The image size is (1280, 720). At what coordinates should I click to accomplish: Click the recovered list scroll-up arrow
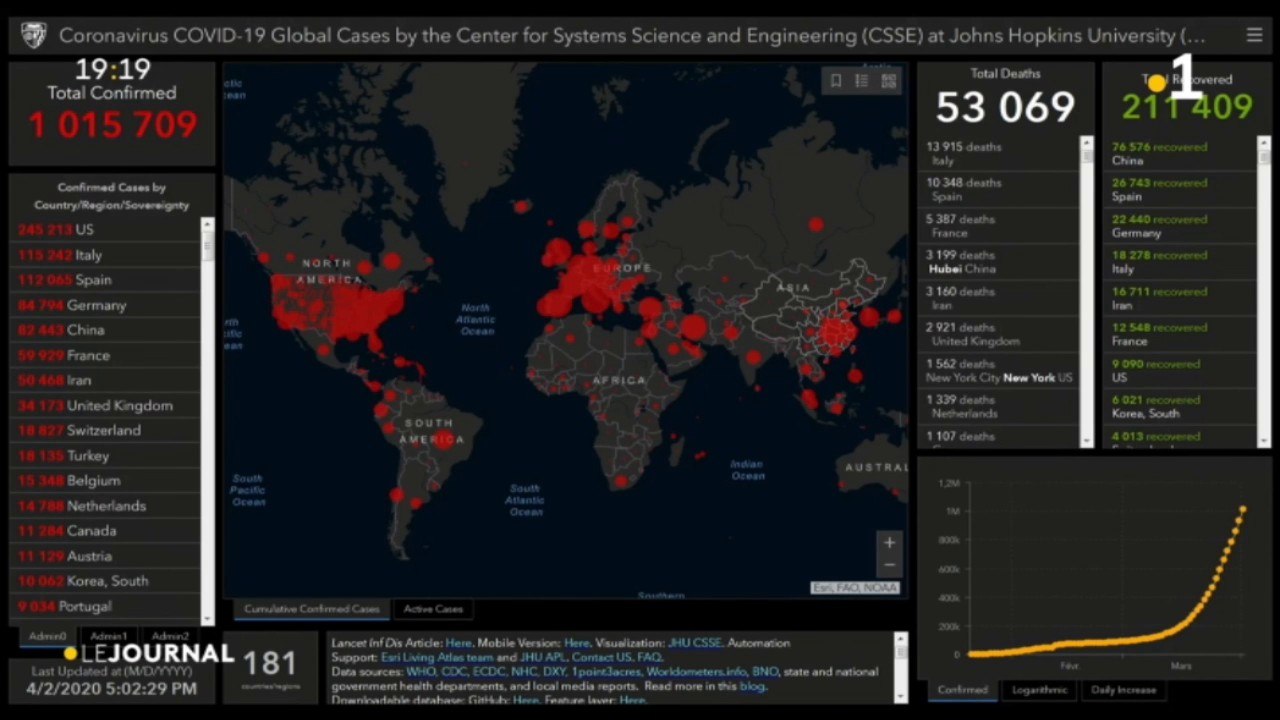click(x=1264, y=142)
